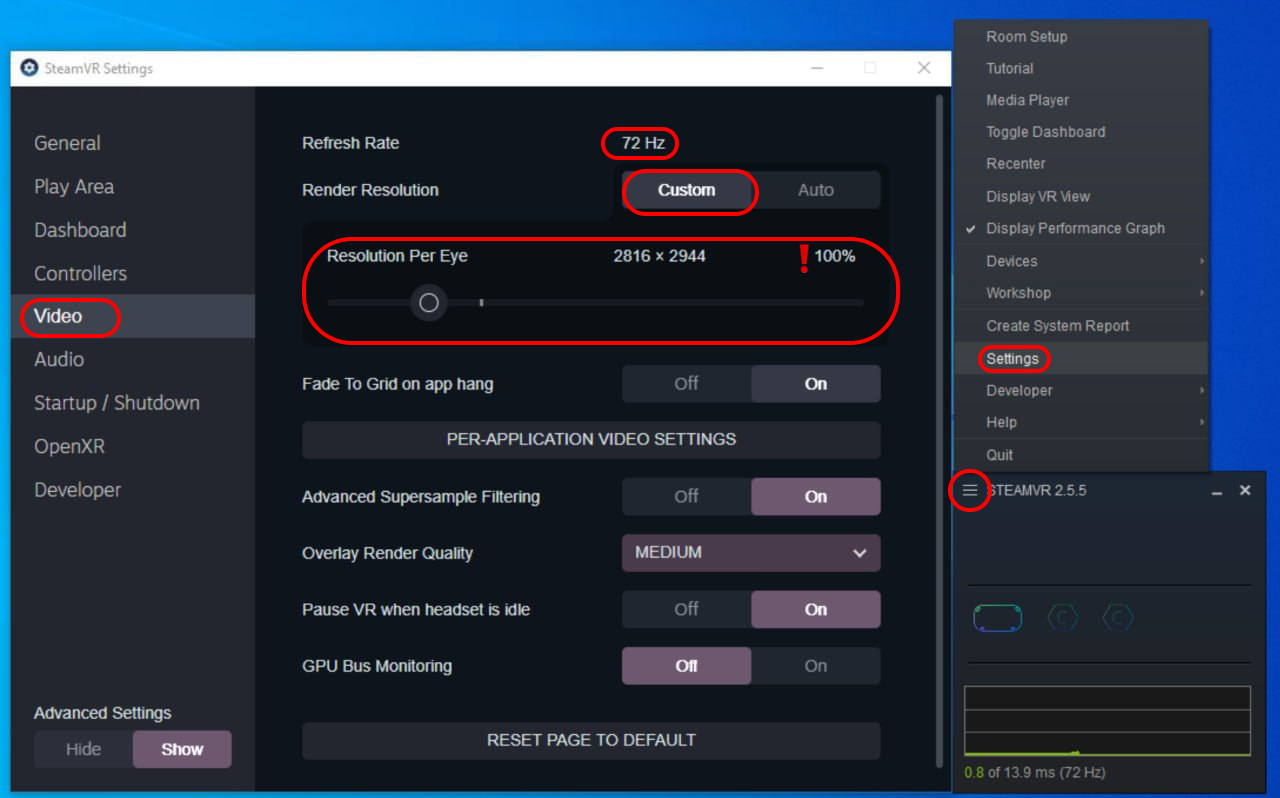This screenshot has height=798, width=1280.
Task: Click the 0.8 of 13.9 ms frame time
Action: pos(1034,773)
